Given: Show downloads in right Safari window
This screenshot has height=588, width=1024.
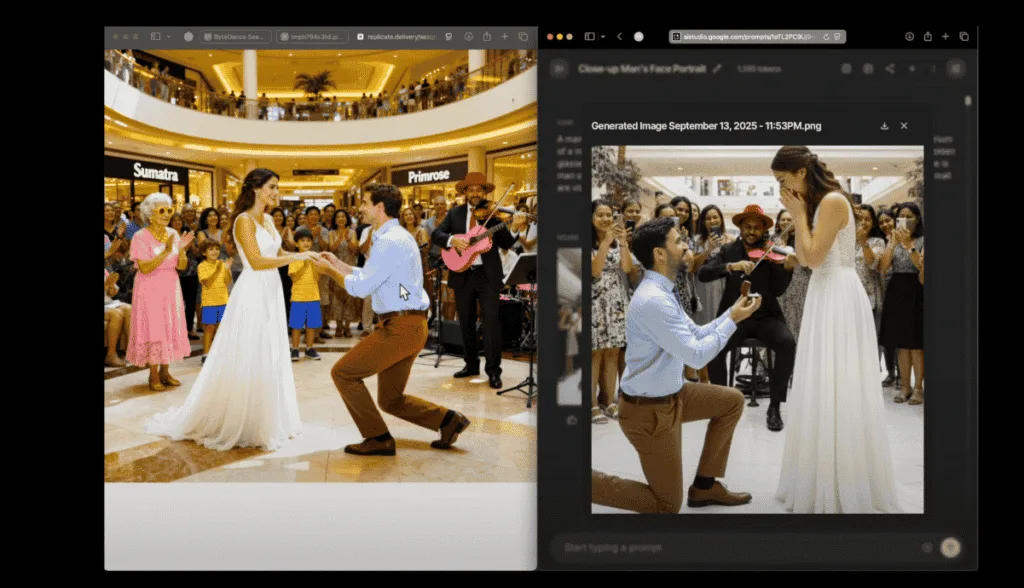Looking at the screenshot, I should 909,36.
